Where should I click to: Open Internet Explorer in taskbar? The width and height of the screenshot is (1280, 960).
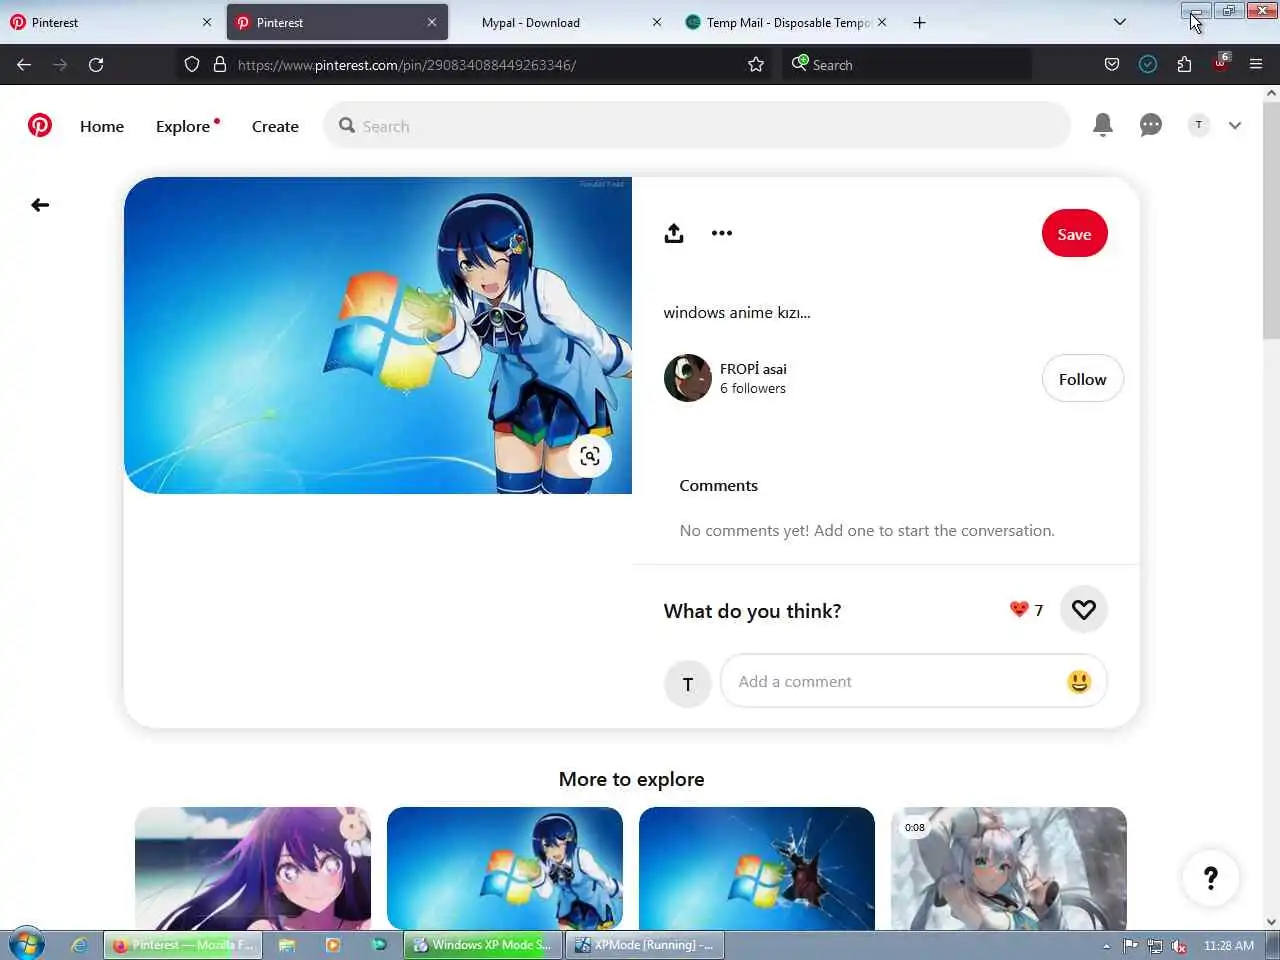click(80, 945)
